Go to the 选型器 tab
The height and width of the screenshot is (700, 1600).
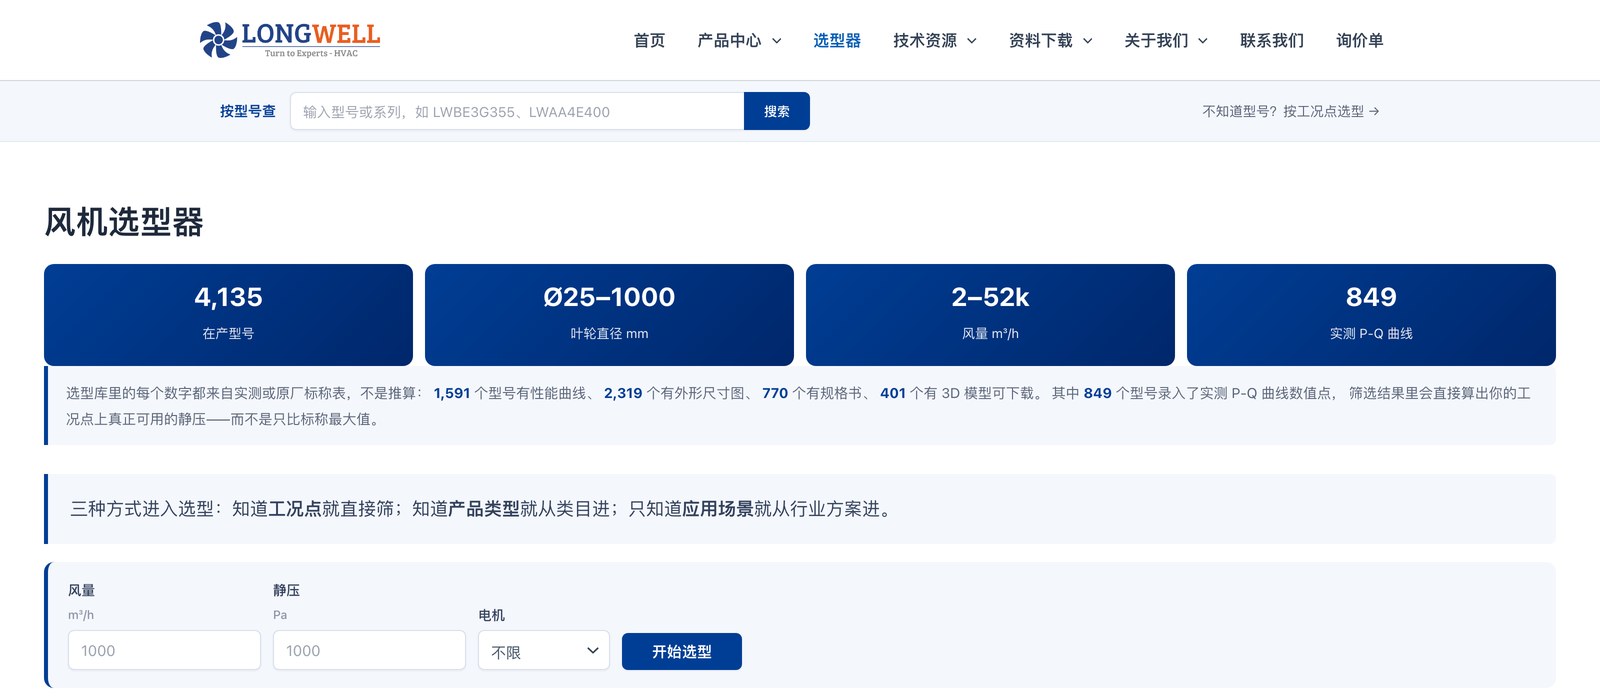coord(837,40)
